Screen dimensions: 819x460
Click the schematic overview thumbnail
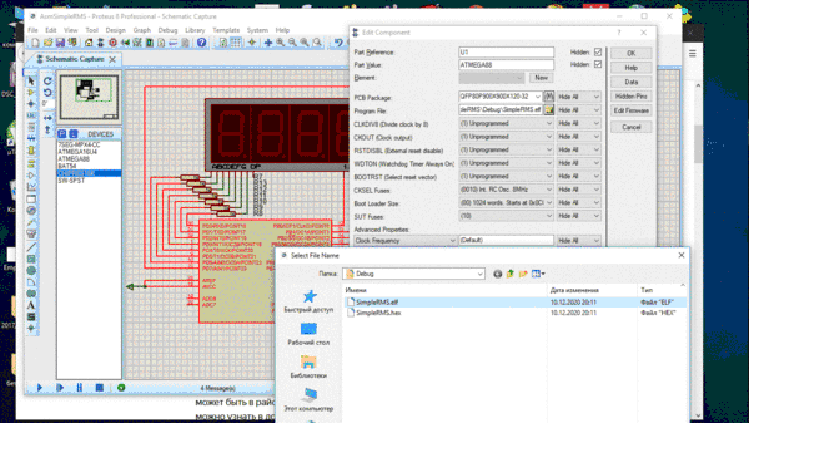pos(89,97)
